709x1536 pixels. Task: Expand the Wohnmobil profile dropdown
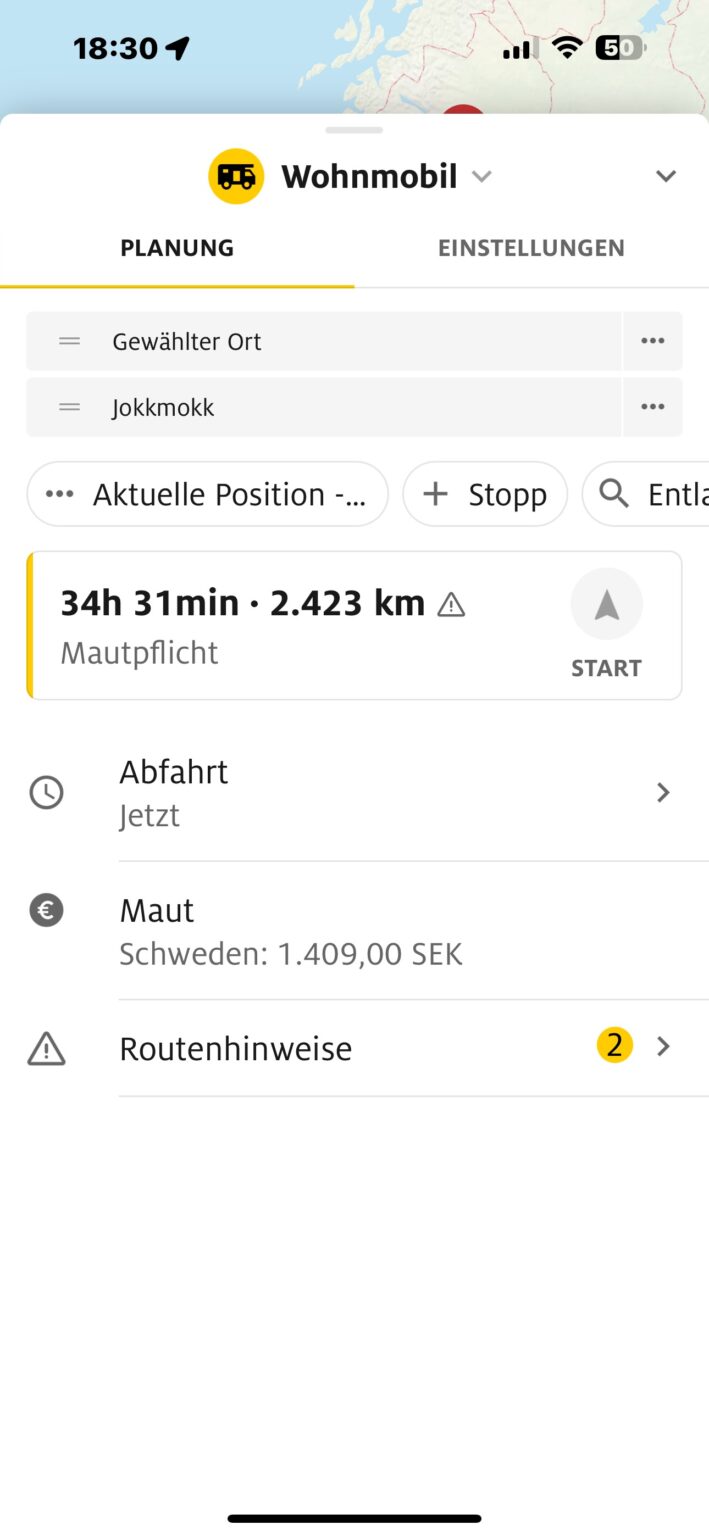pos(481,176)
